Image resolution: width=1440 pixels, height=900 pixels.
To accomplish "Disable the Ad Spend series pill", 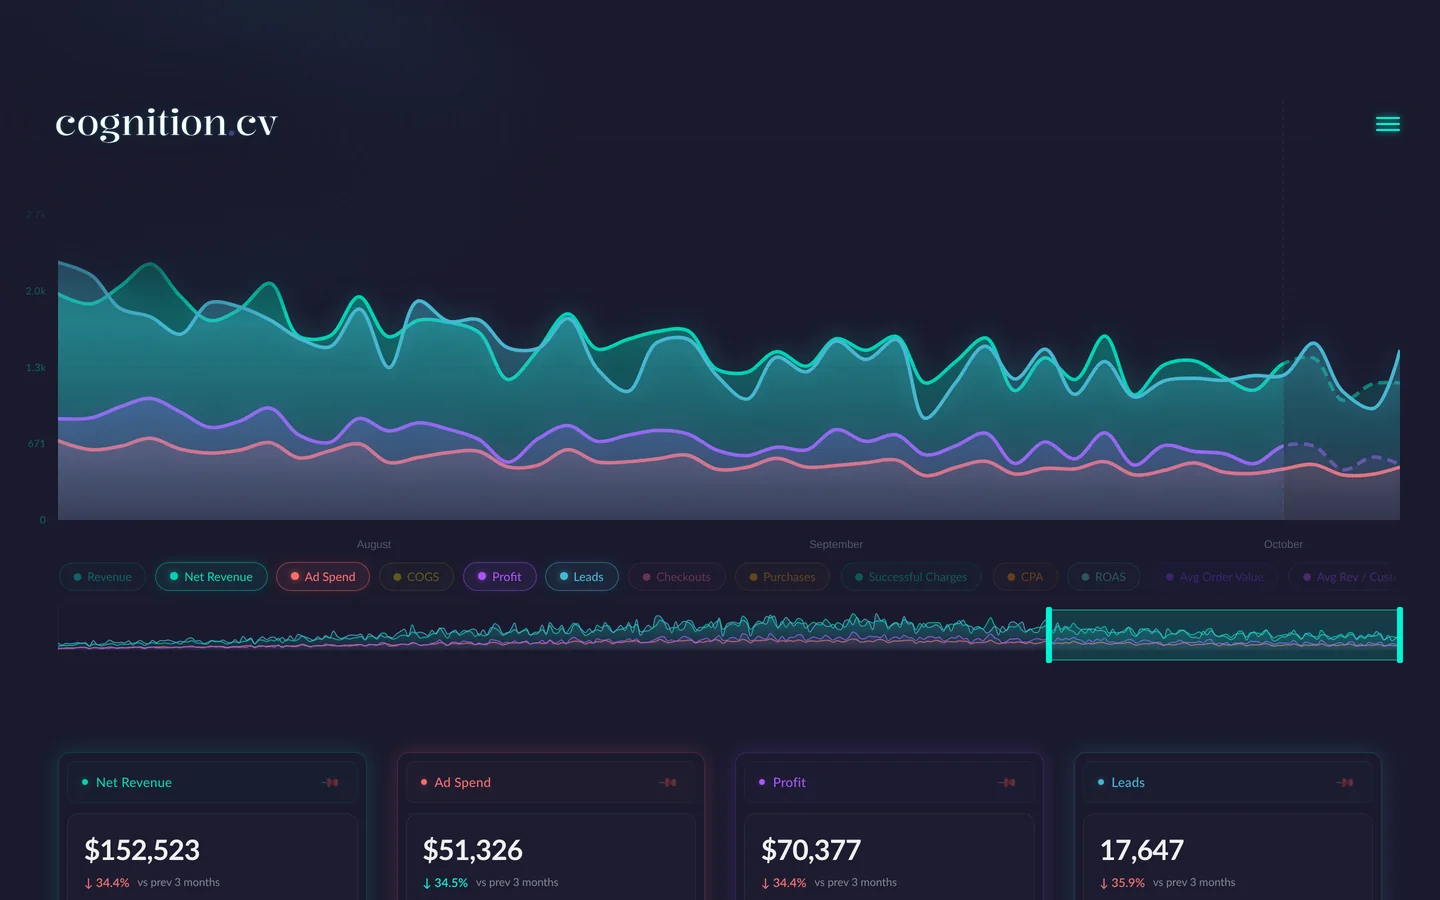I will [x=323, y=577].
